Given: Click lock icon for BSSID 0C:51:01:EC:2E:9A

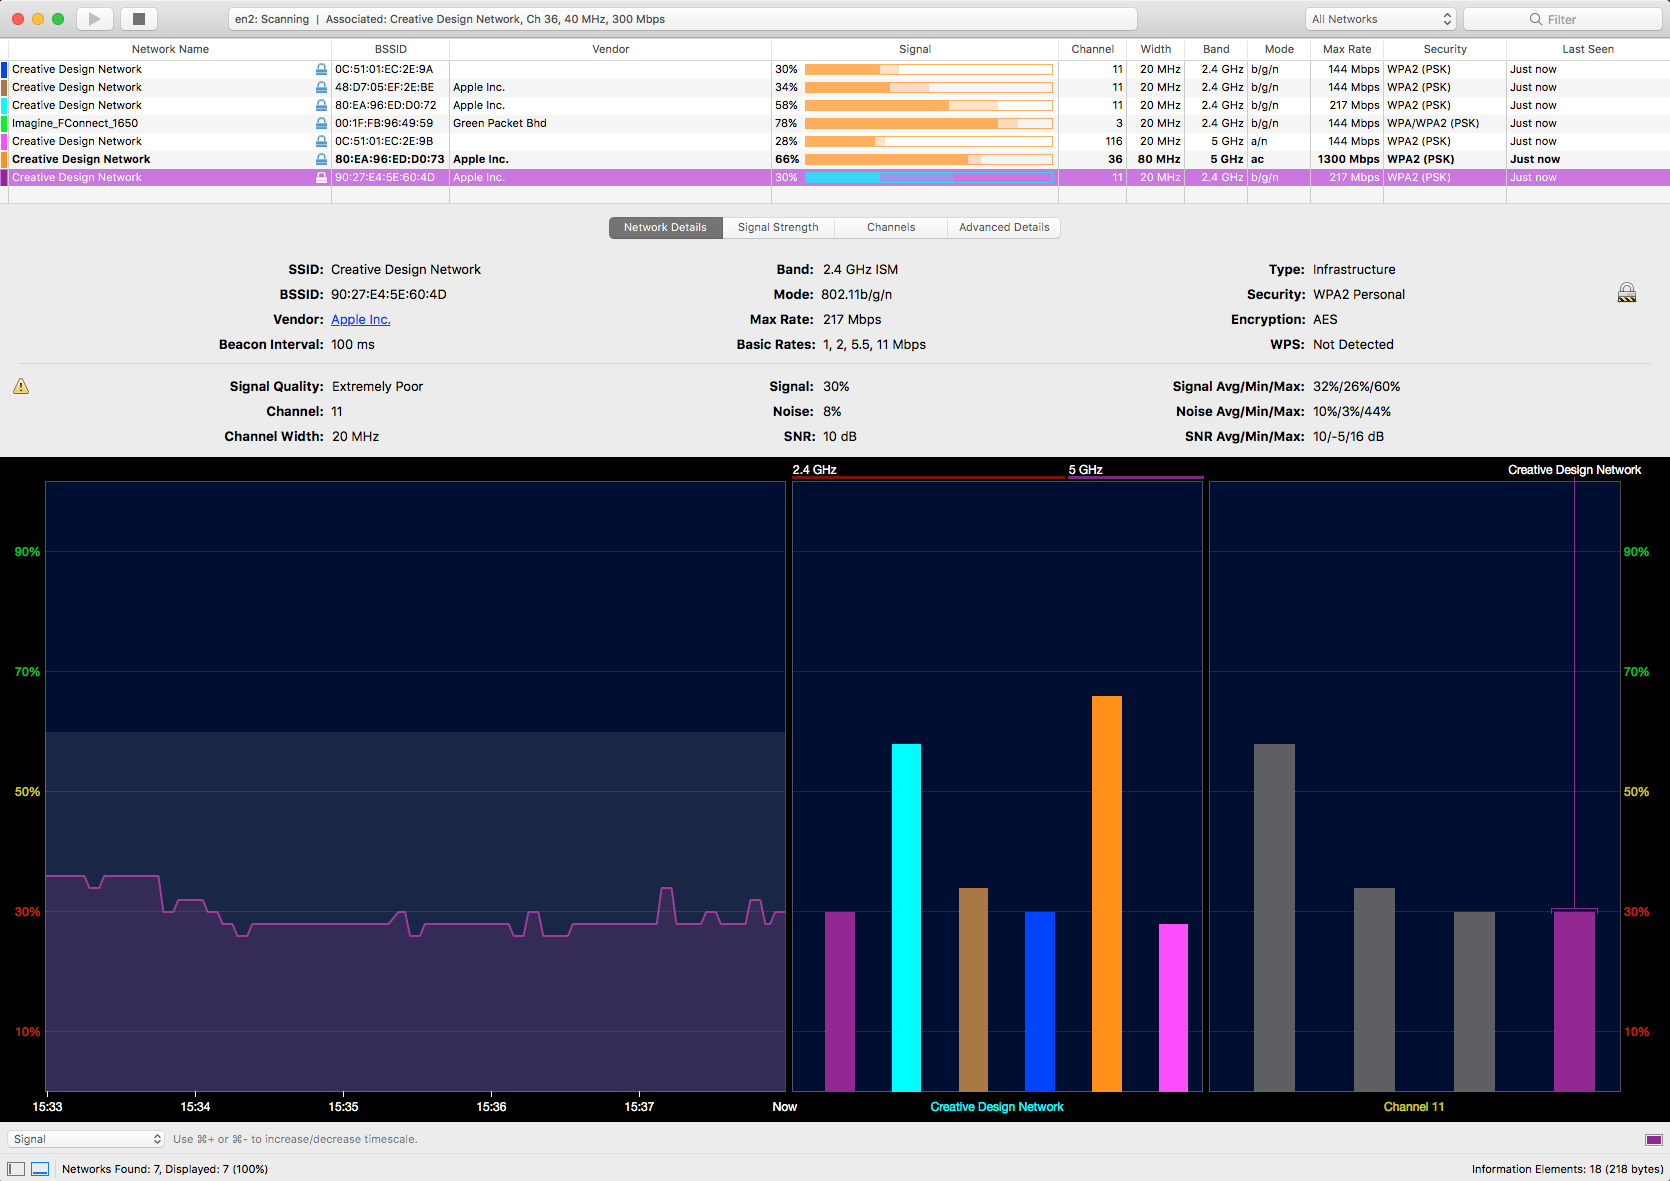Looking at the screenshot, I should (321, 70).
